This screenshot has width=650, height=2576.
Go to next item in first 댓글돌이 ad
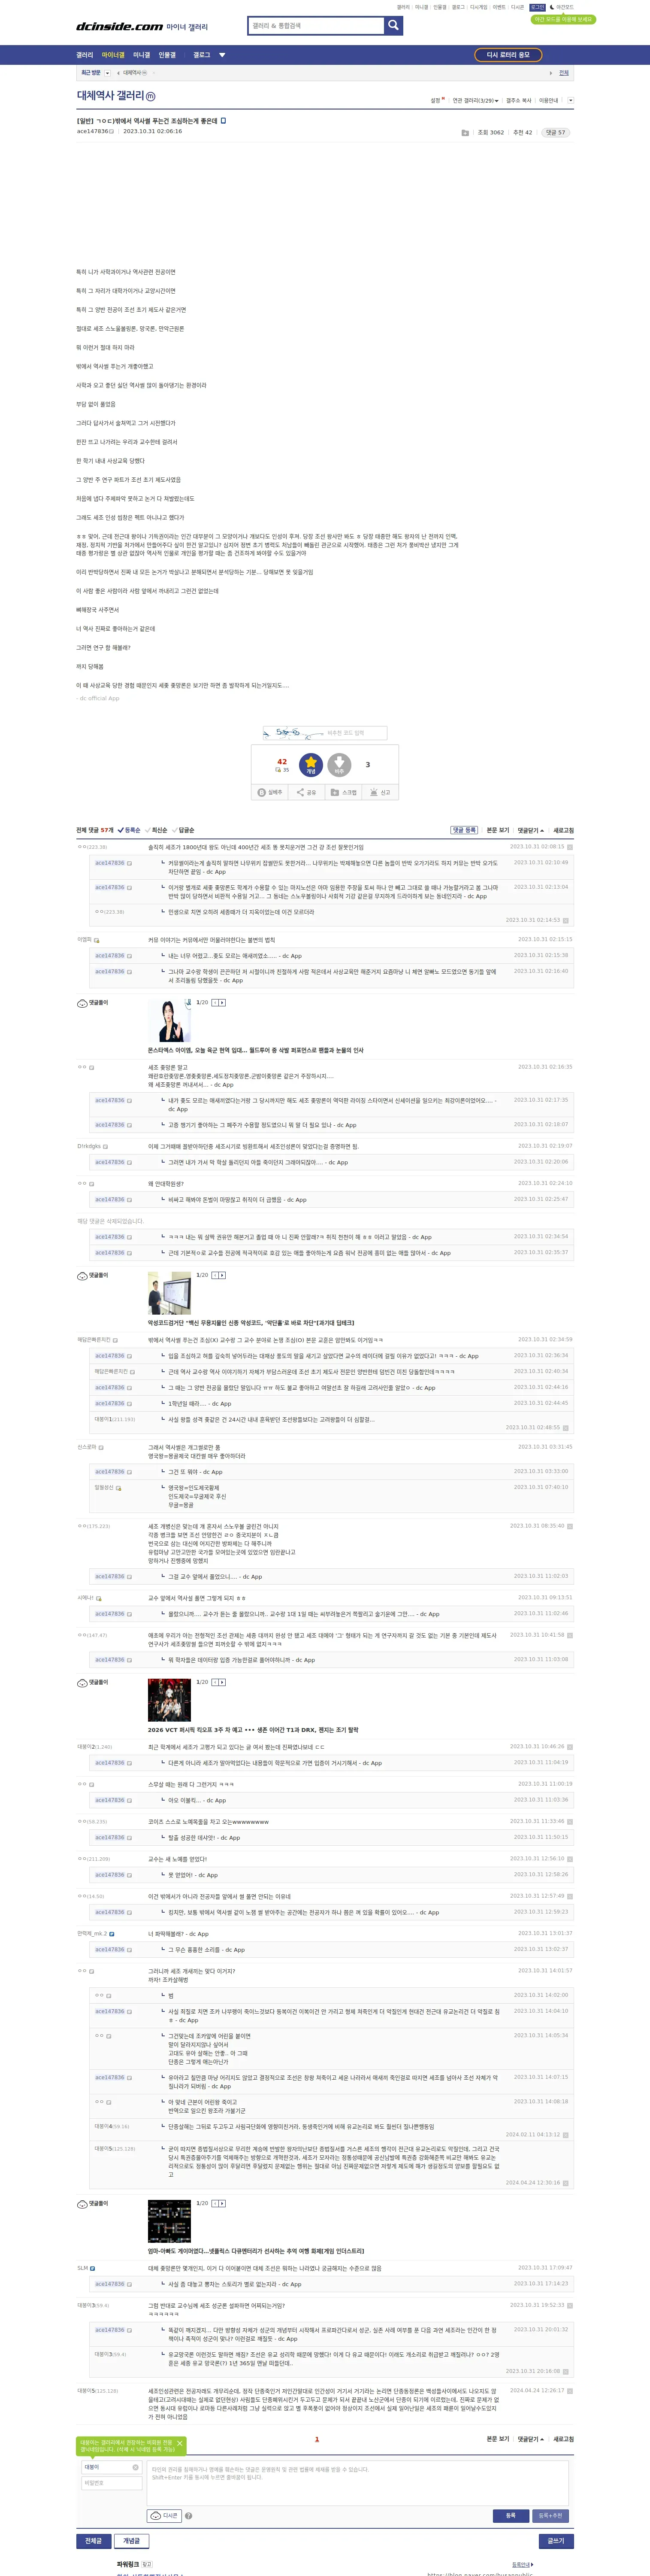tap(222, 1002)
